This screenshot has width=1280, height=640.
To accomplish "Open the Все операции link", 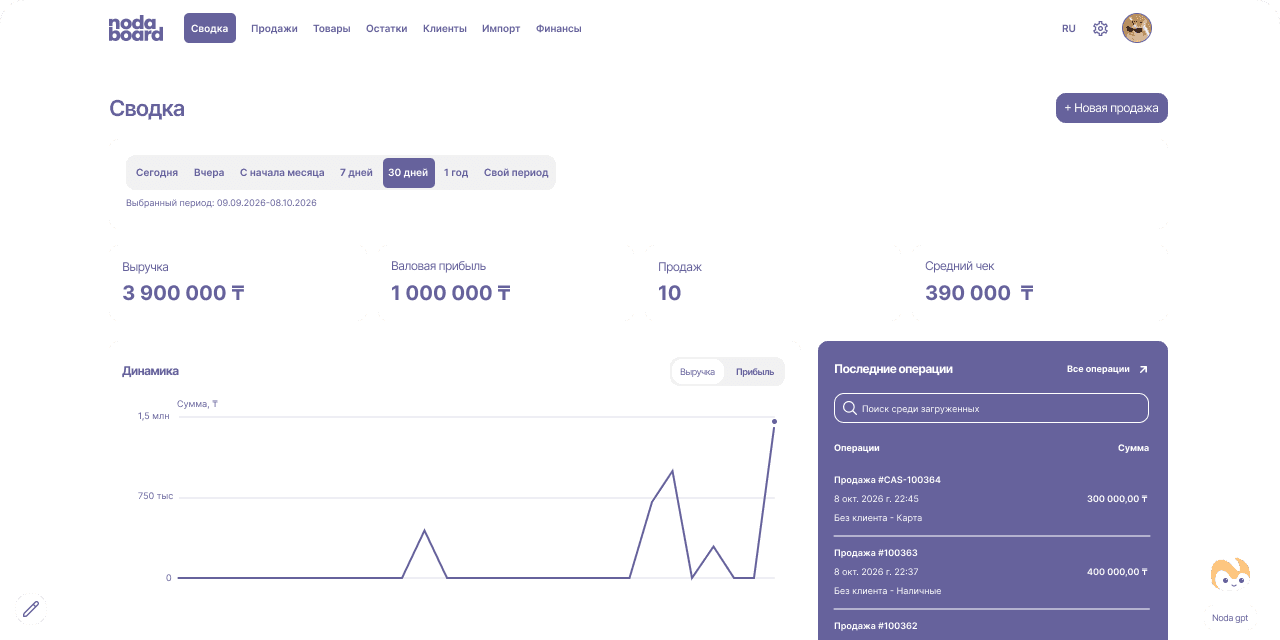I will pyautogui.click(x=1098, y=369).
